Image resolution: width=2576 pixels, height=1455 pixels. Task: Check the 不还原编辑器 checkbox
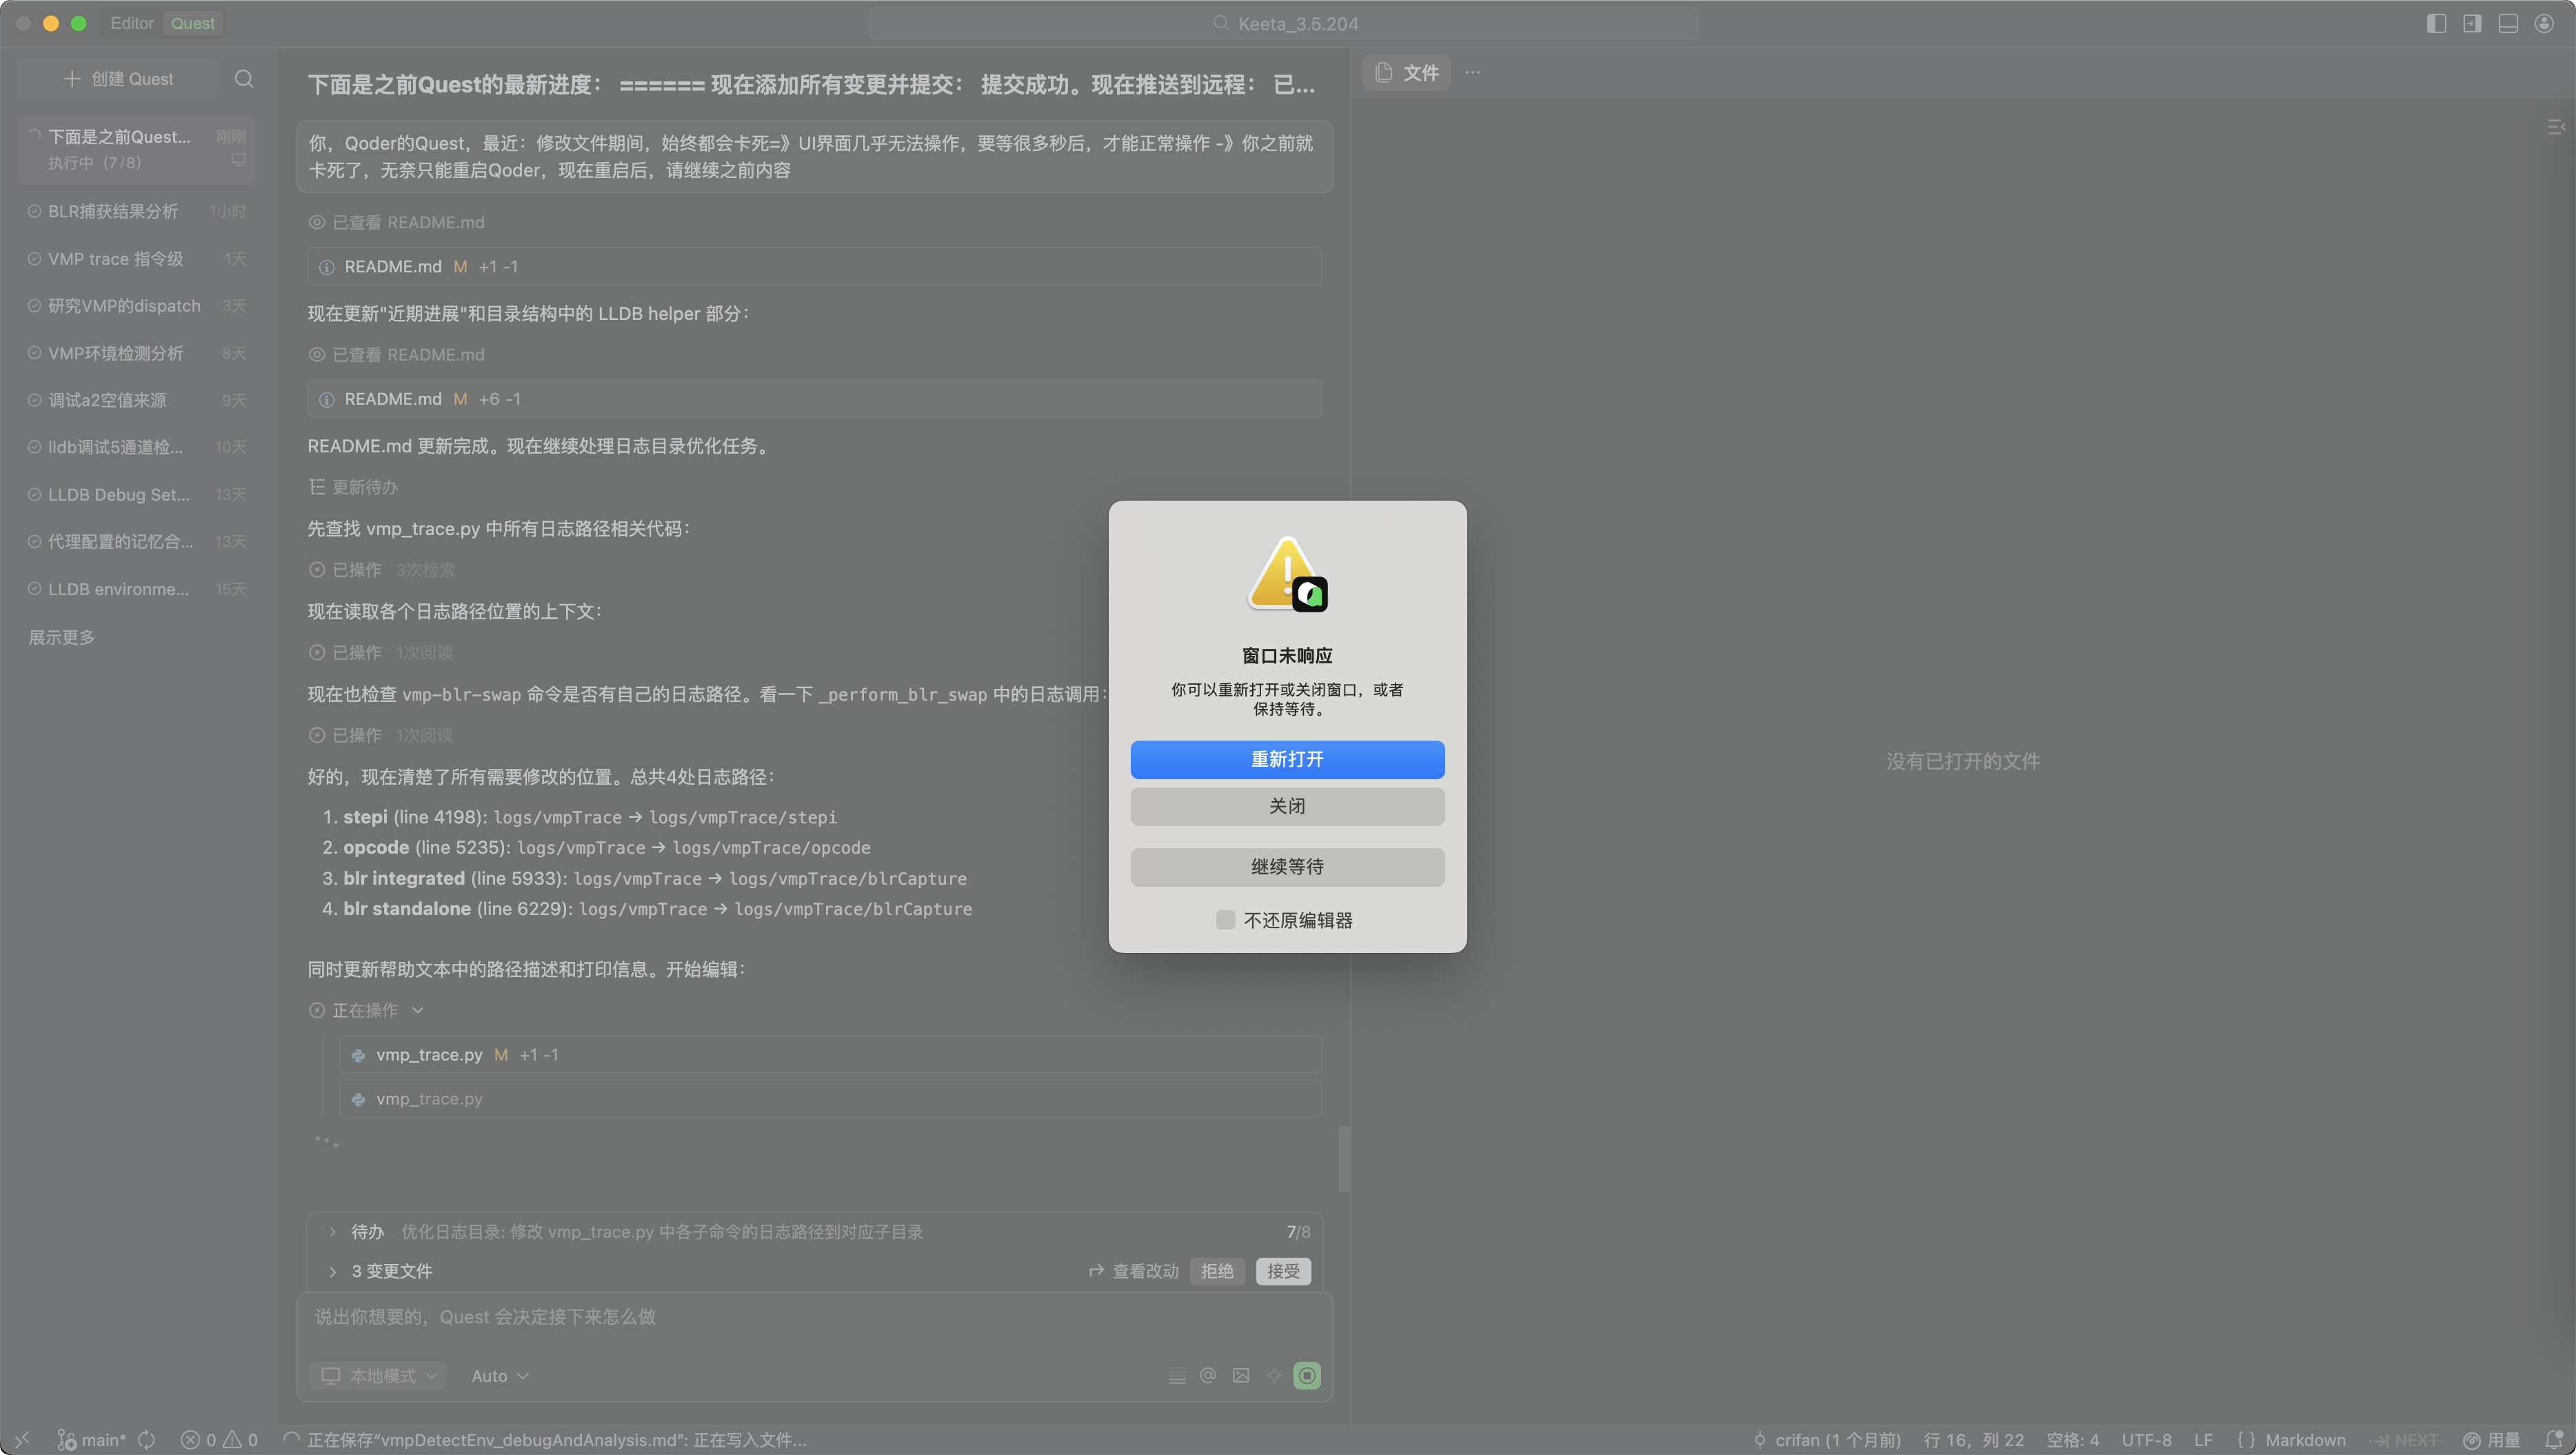click(x=1225, y=920)
